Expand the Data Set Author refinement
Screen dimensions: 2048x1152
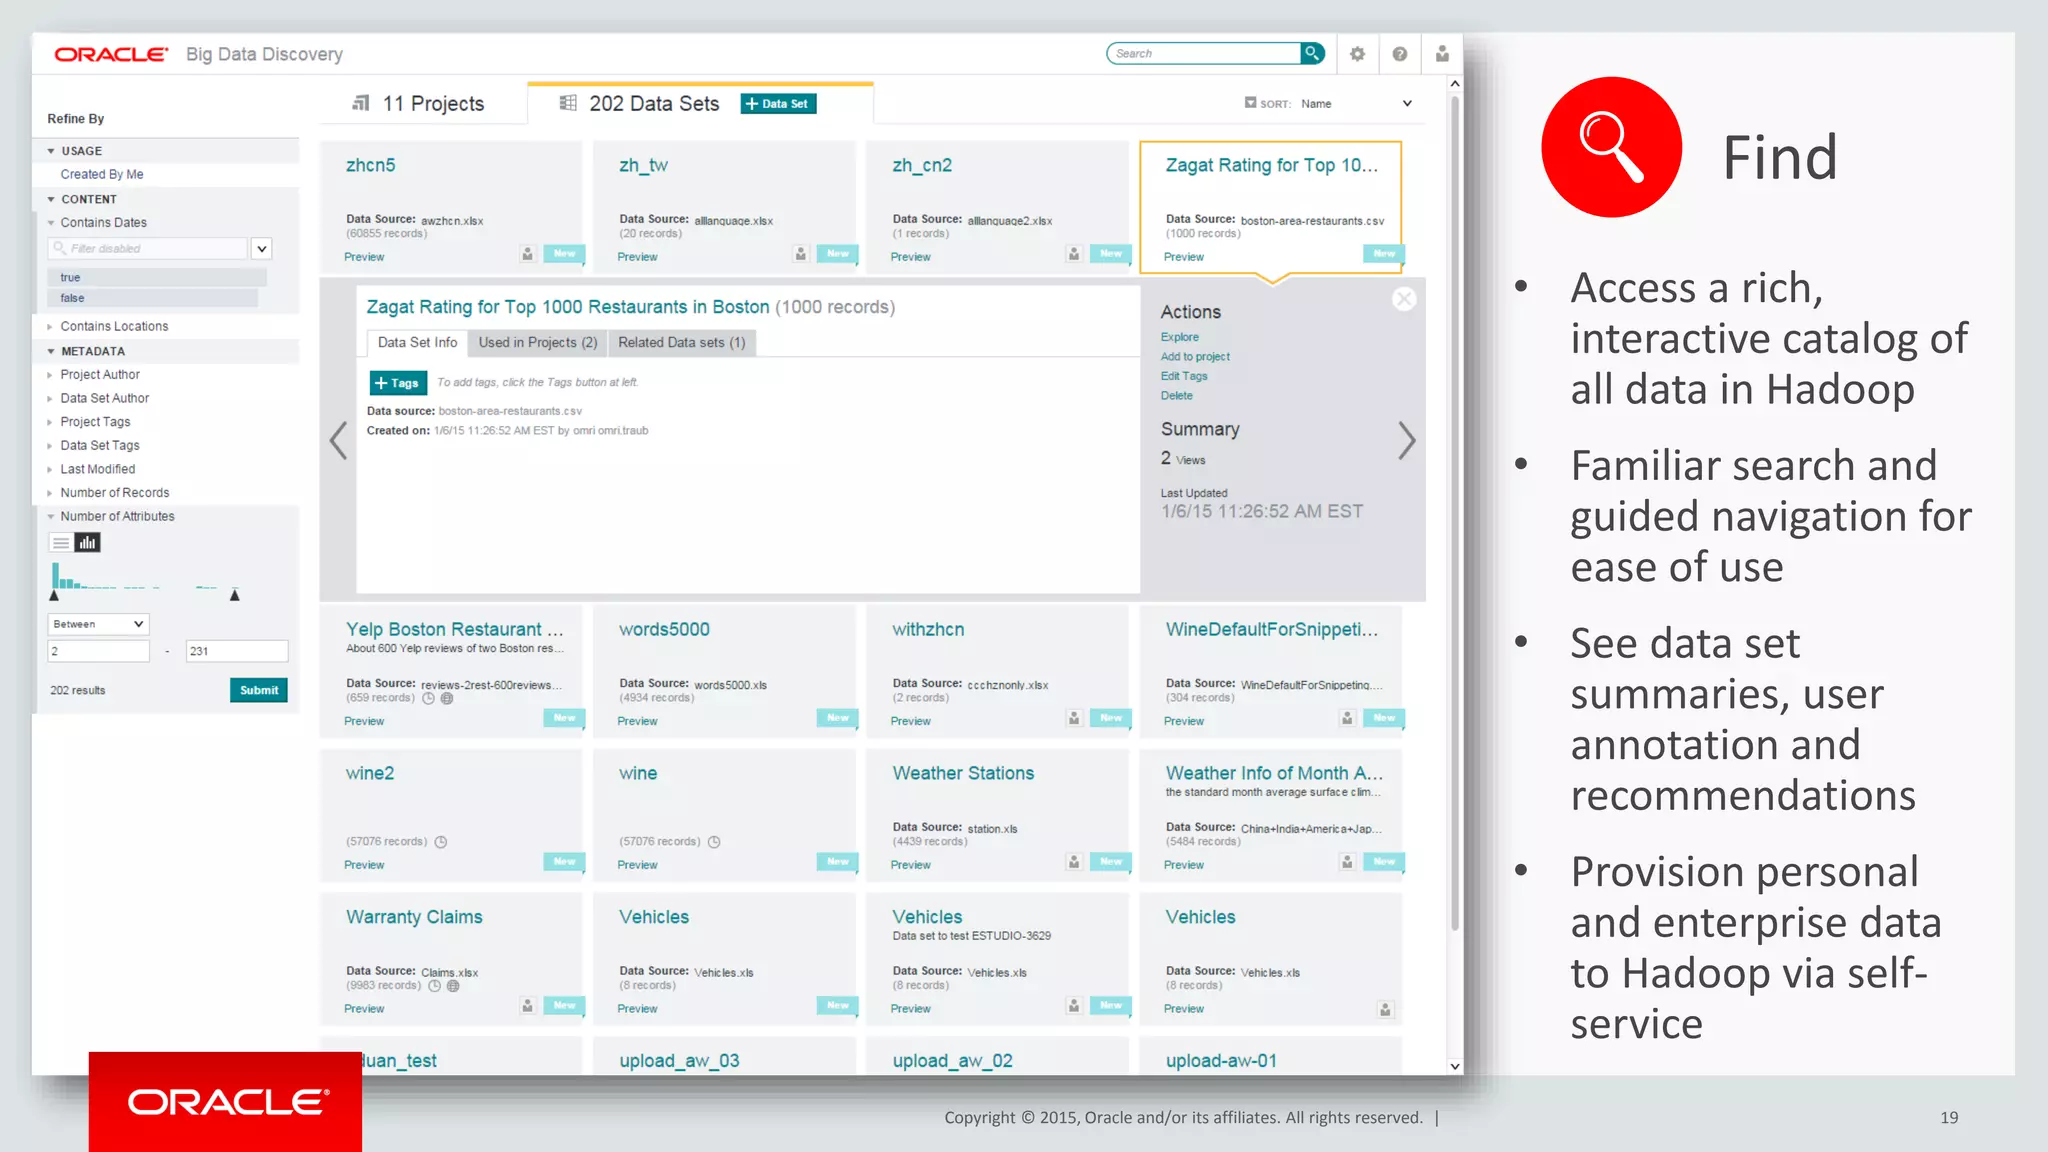pyautogui.click(x=51, y=398)
